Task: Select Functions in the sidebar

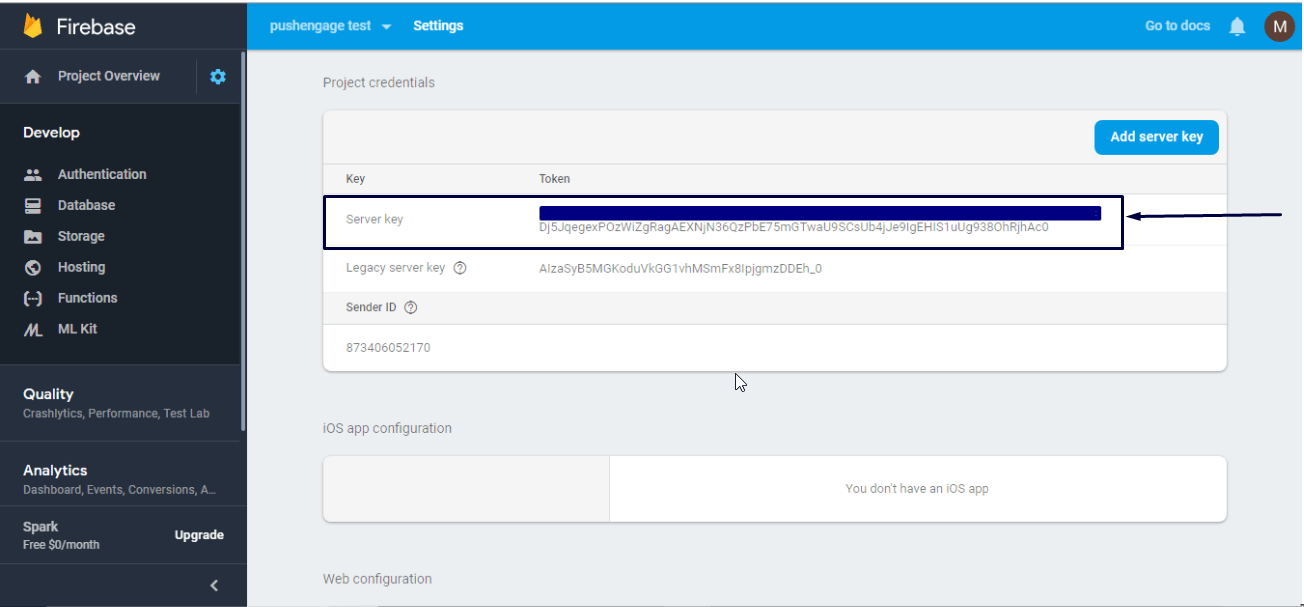Action: point(87,298)
